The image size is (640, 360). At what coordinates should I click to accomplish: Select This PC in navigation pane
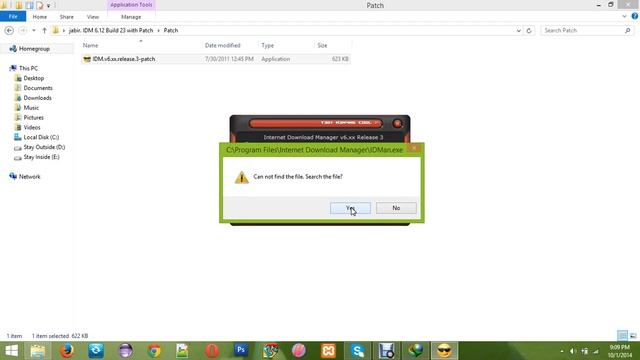pos(28,69)
